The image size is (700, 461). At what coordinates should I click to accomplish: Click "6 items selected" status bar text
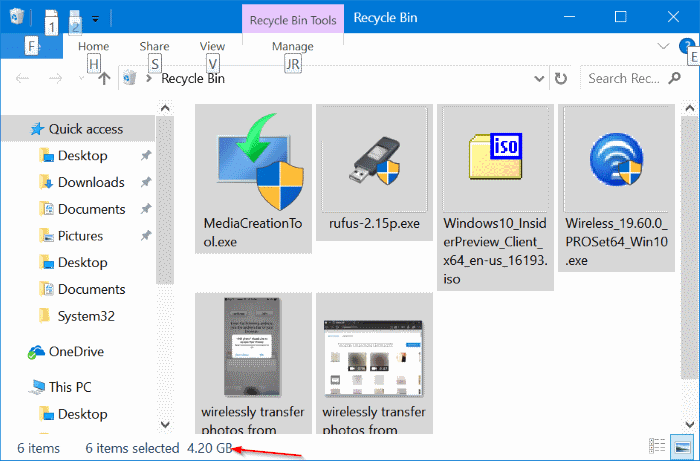(132, 448)
